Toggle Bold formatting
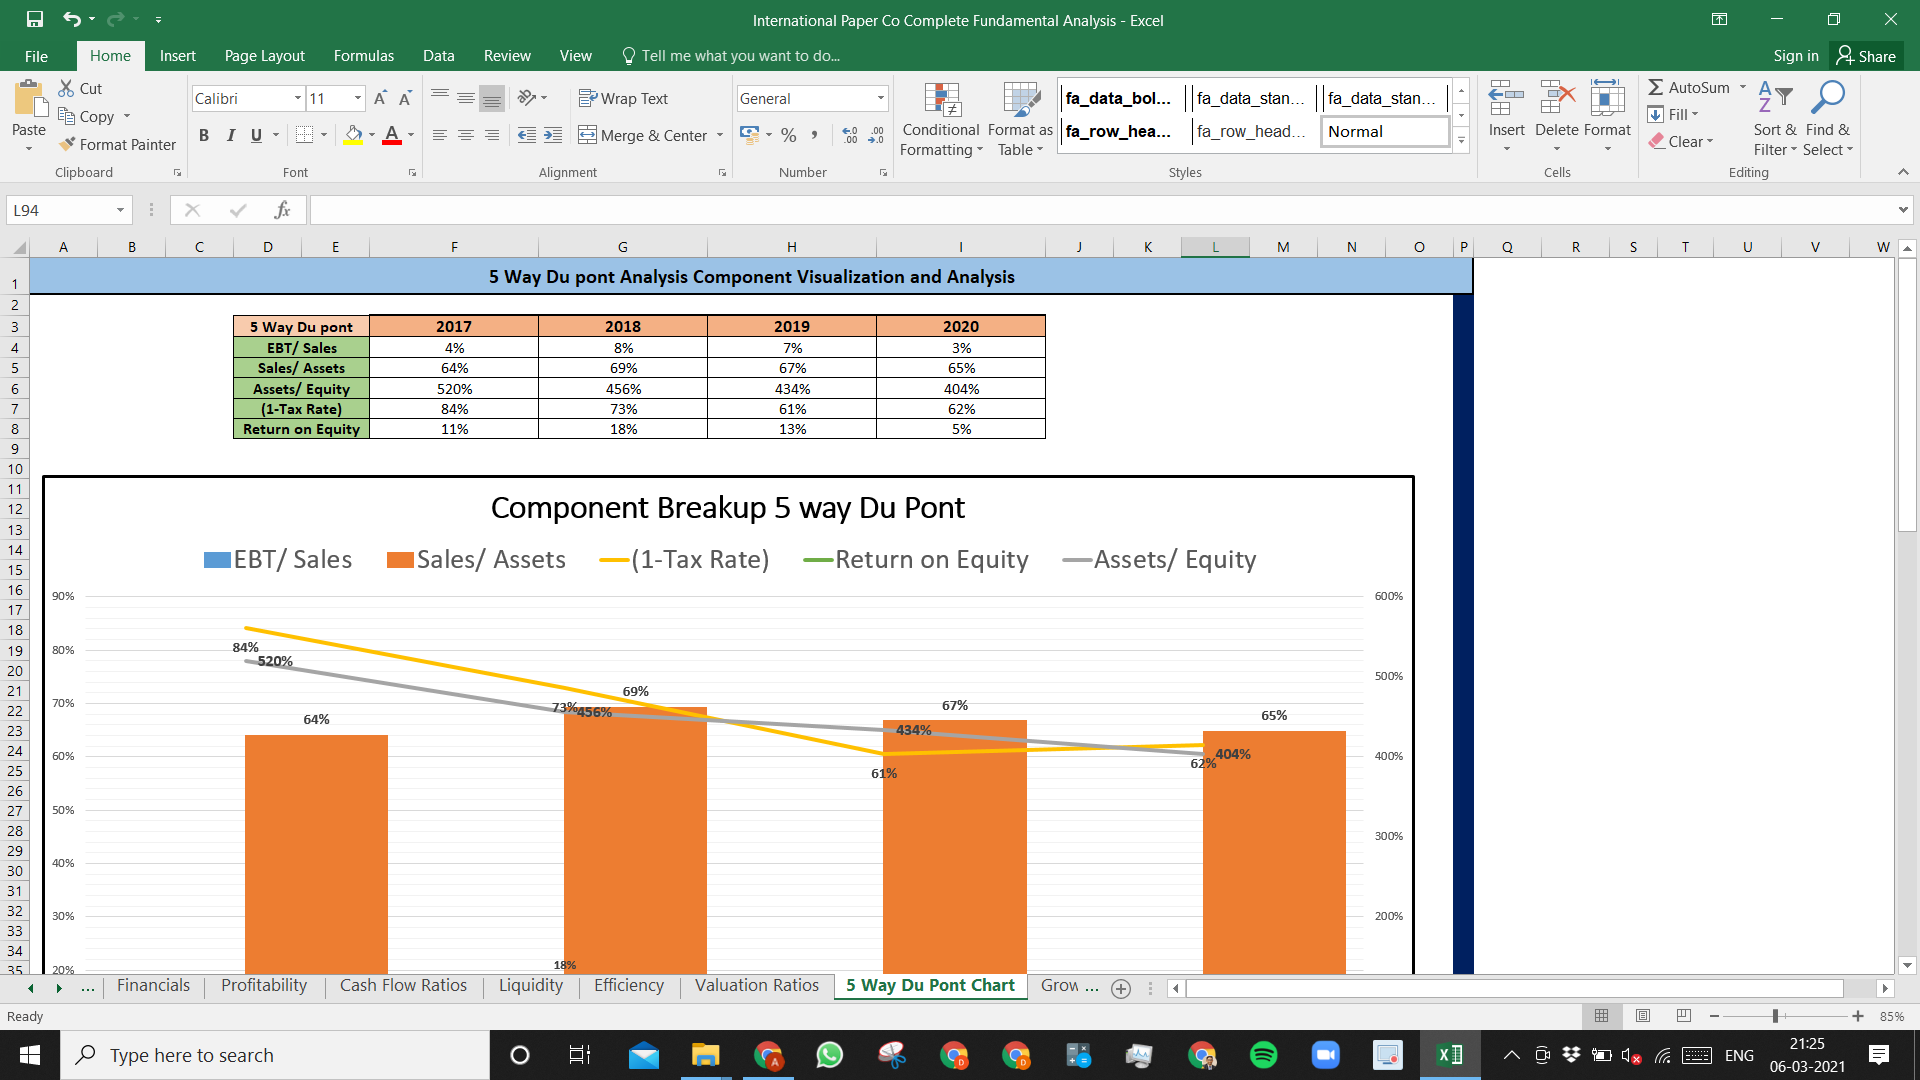This screenshot has height=1080, width=1920. coord(204,135)
